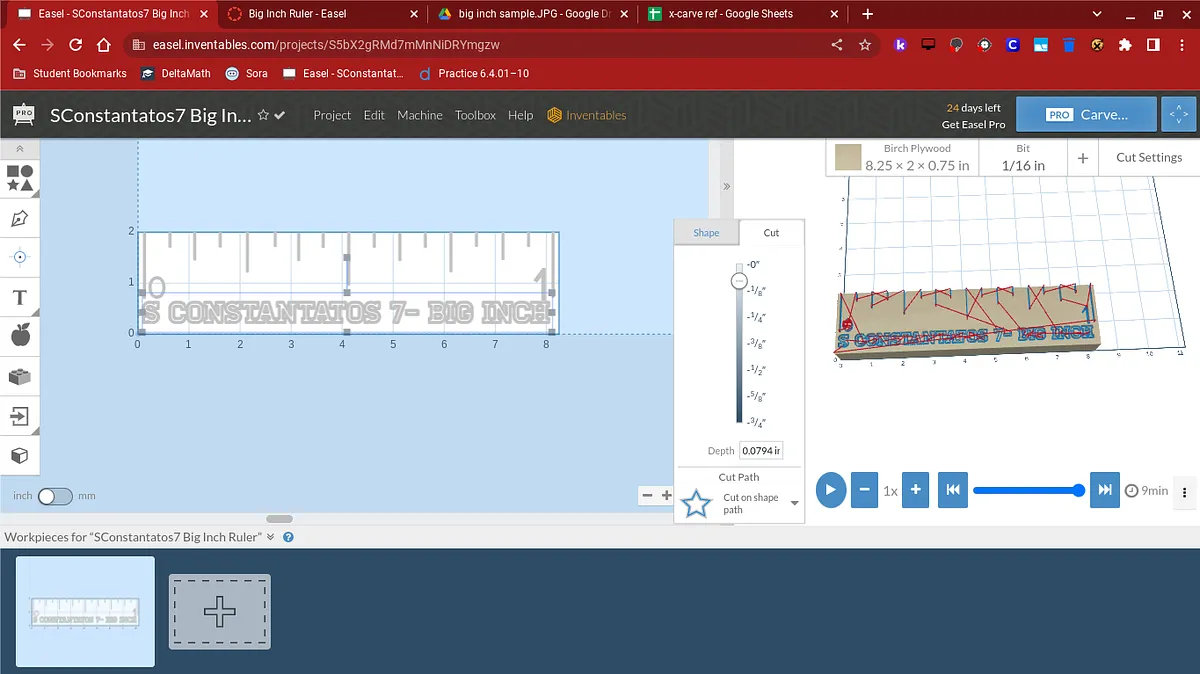This screenshot has height=674, width=1200.
Task: Open the Machine menu
Action: [419, 115]
